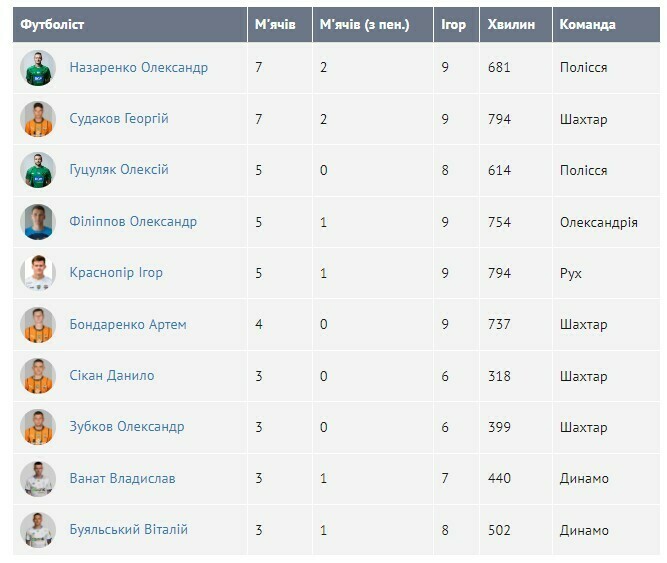
Task: Sort by the М'ячів column header
Action: [275, 24]
